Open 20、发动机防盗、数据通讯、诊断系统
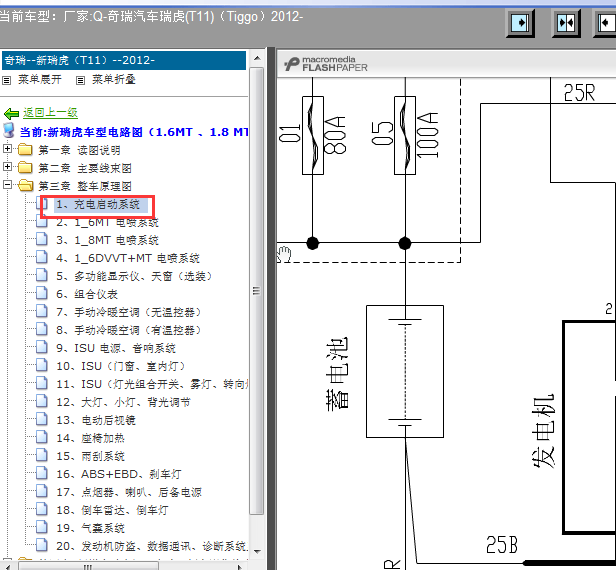Viewport: 616px width, 570px height. [152, 546]
